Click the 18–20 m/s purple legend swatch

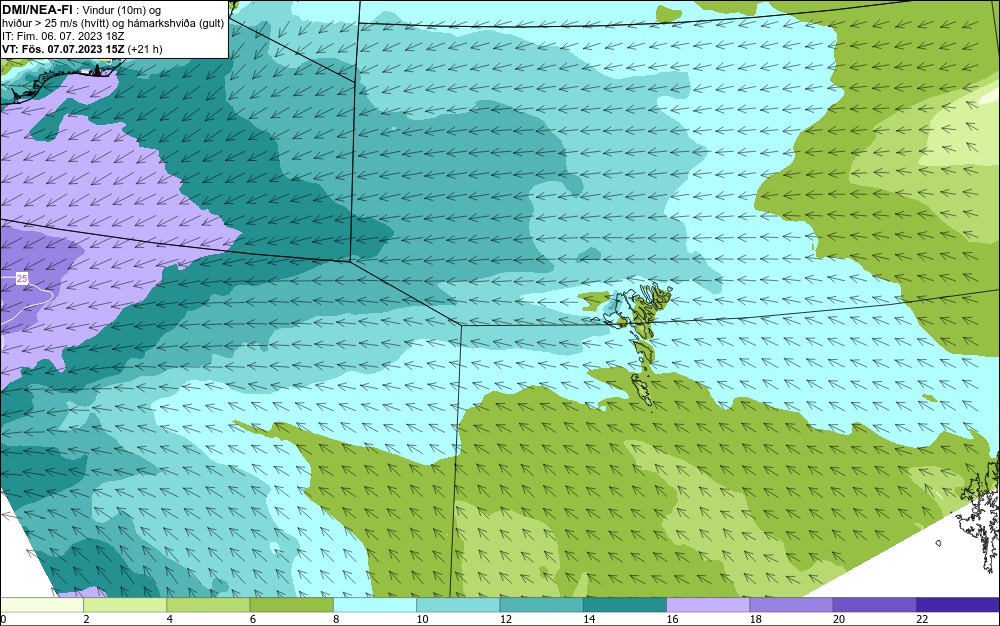[791, 605]
